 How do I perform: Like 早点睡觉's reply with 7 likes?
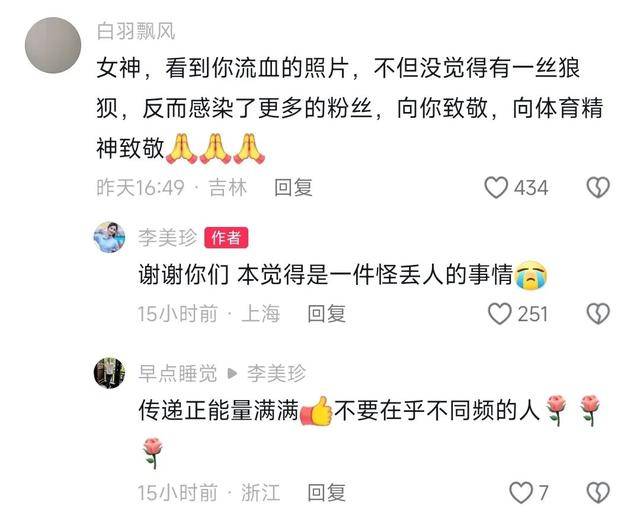521,492
